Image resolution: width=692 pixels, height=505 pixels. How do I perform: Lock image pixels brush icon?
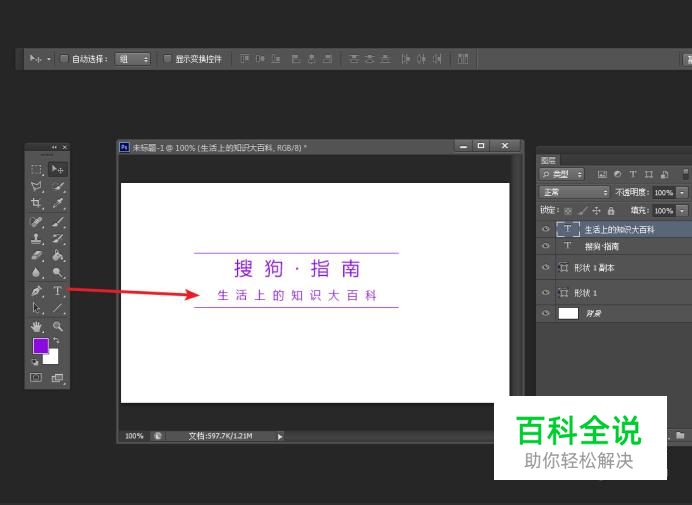[x=583, y=211]
